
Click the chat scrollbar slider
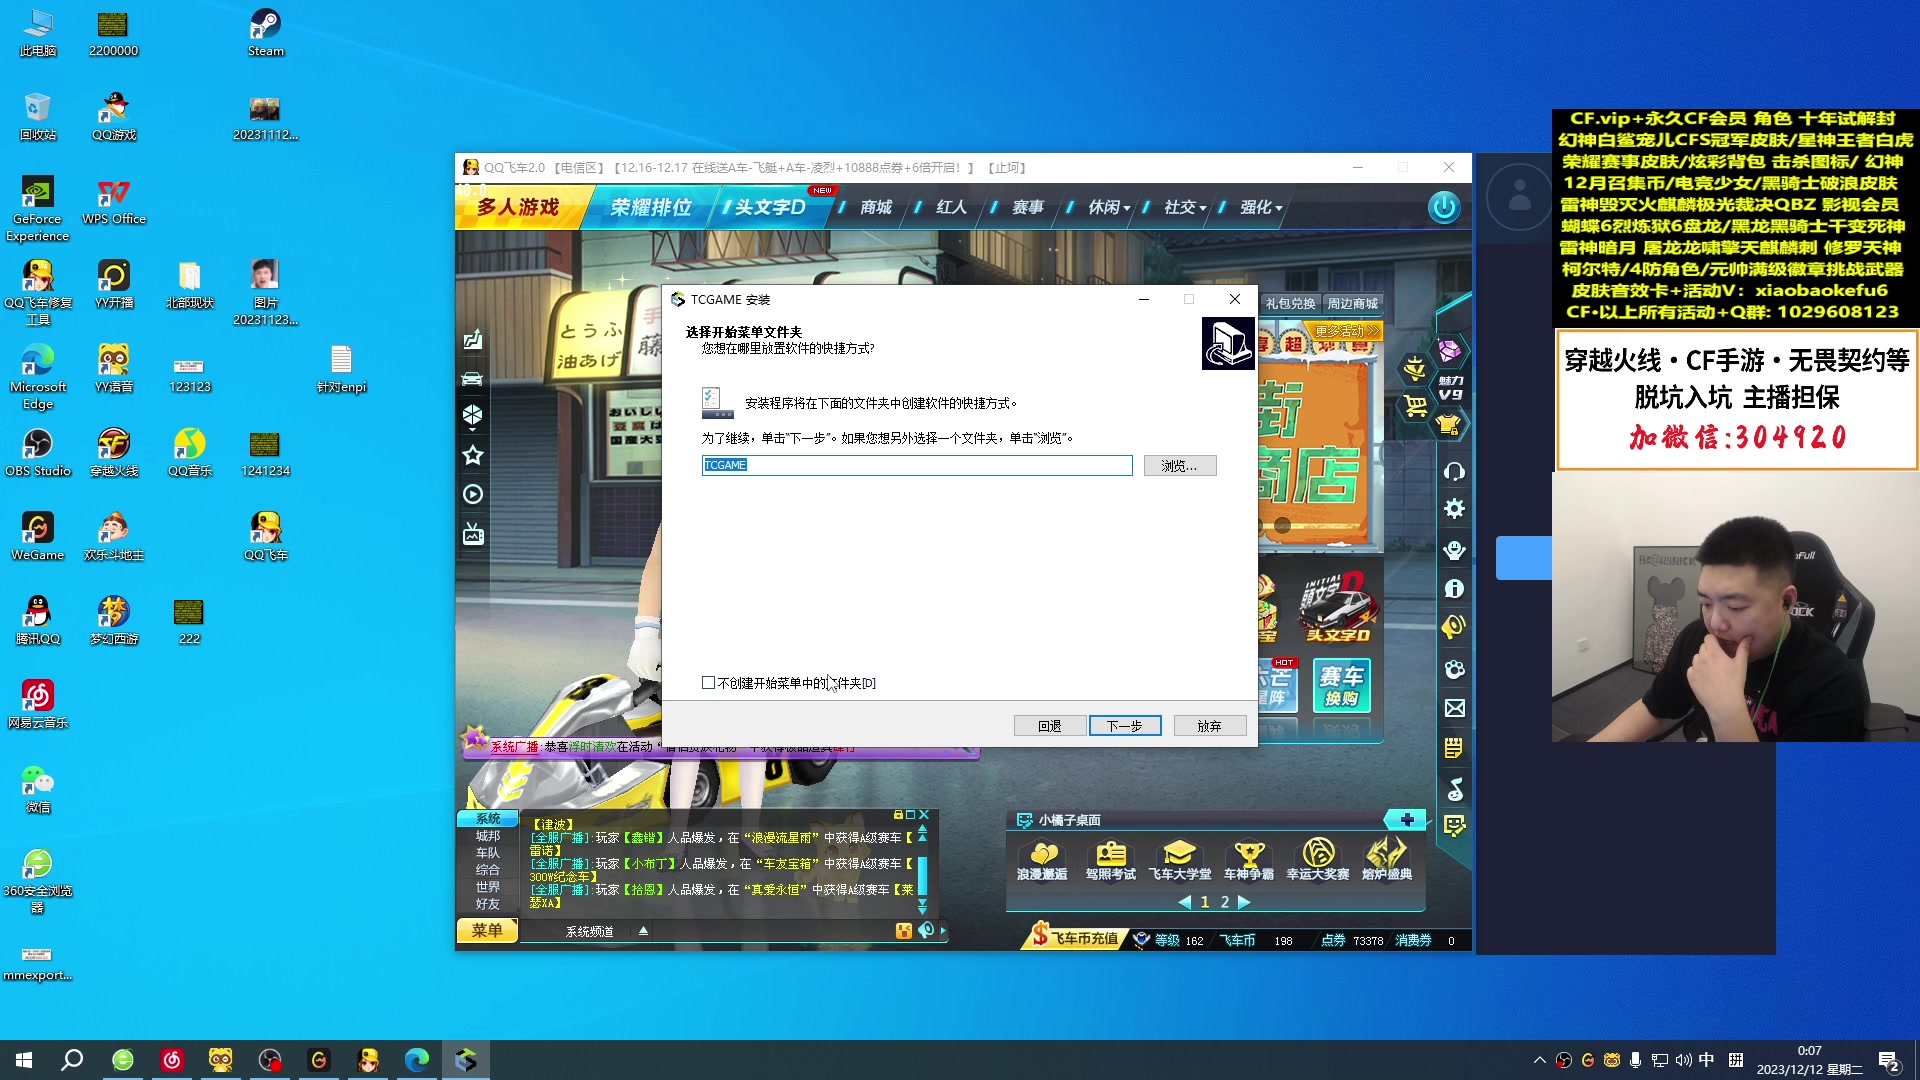pos(922,876)
